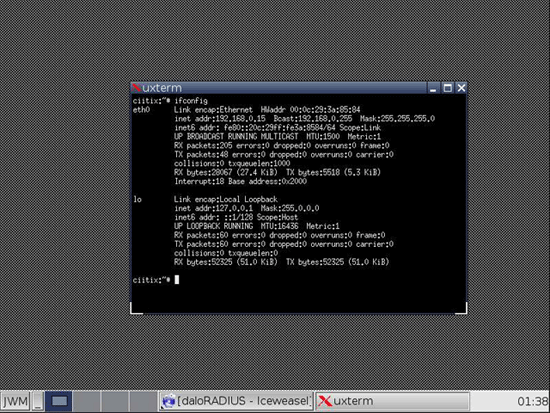Viewport: 550px width, 413px height.
Task: Close the uxterm window
Action: 461,88
